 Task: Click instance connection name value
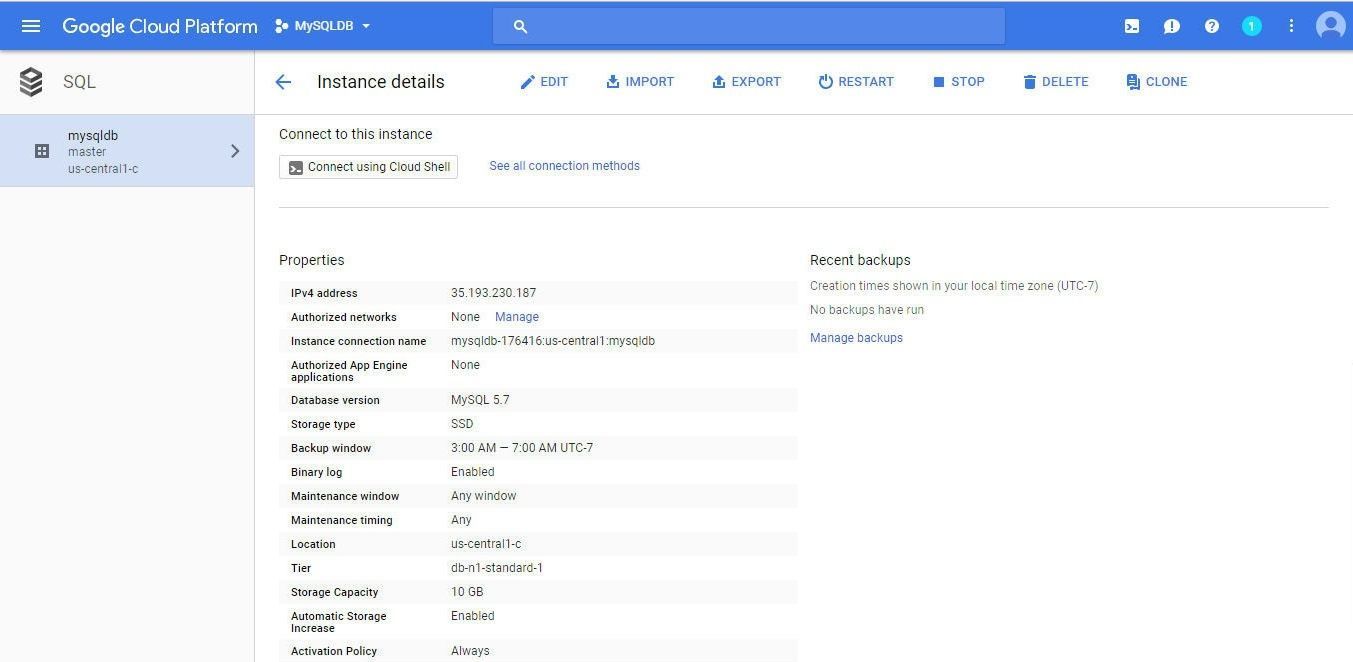point(553,341)
